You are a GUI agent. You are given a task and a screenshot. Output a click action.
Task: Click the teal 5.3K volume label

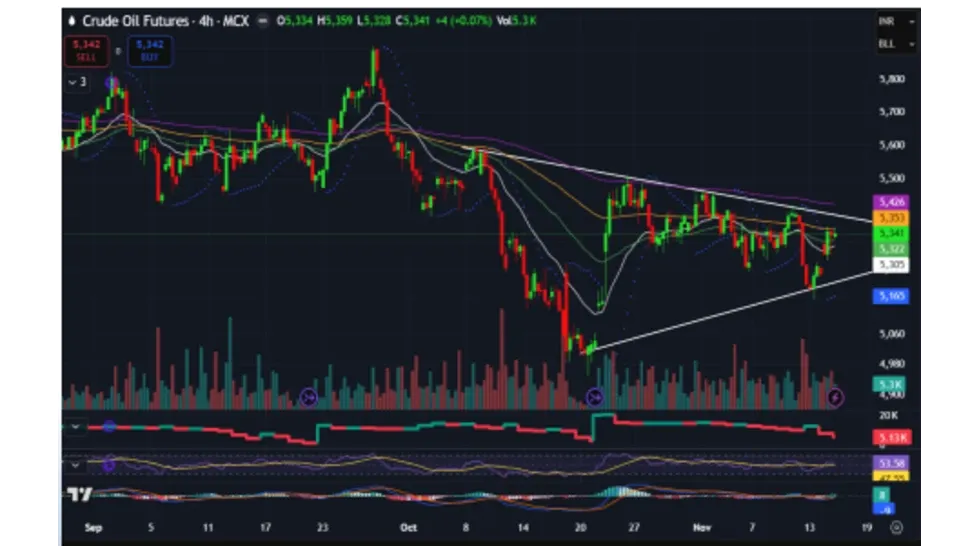(x=889, y=385)
